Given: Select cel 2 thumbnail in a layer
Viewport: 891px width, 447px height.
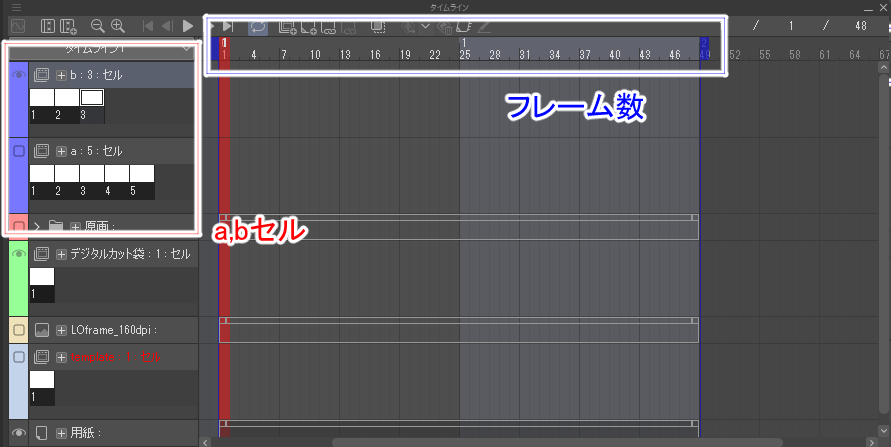Looking at the screenshot, I should (x=67, y=173).
